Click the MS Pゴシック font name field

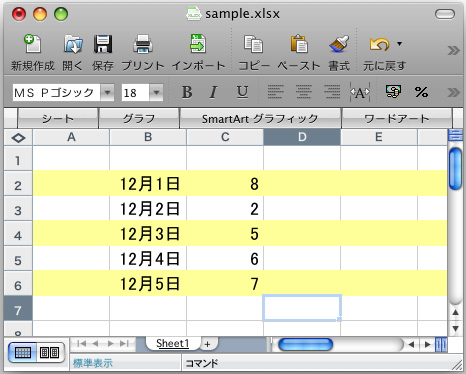[56, 92]
